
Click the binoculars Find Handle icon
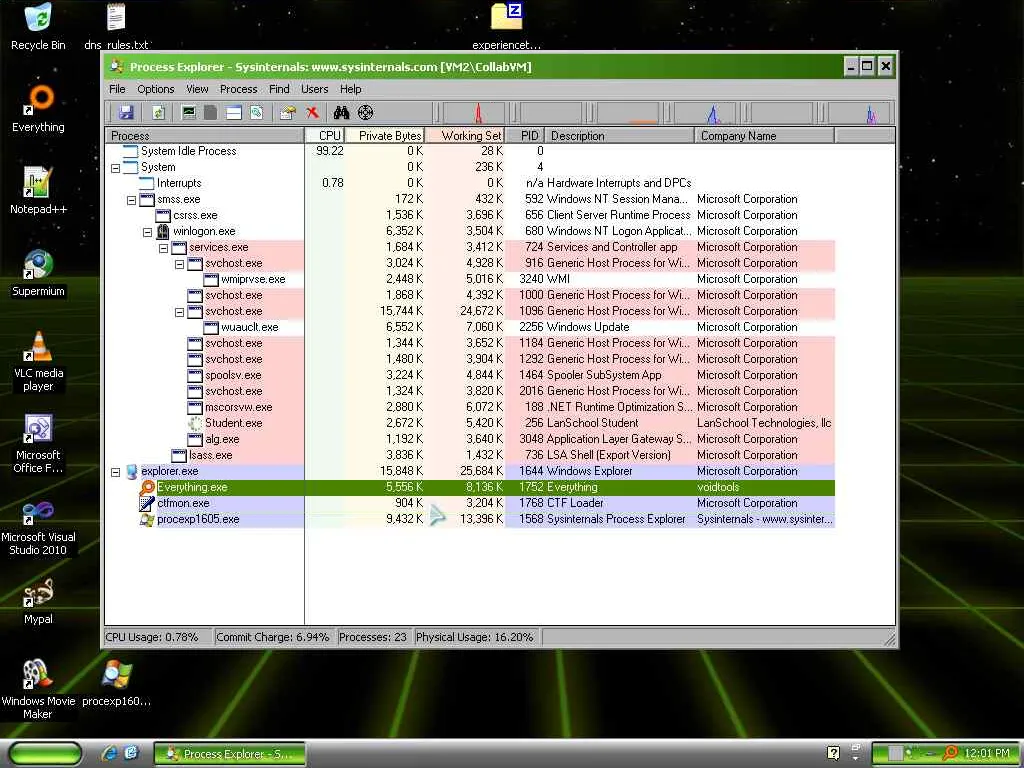tap(341, 112)
